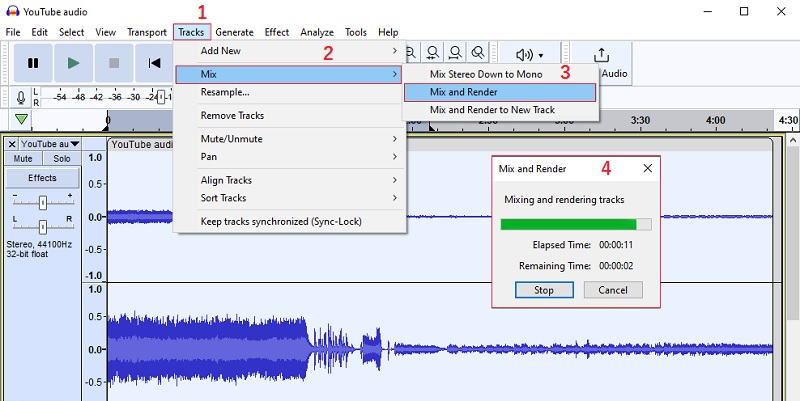The height and width of the screenshot is (401, 800).
Task: Expand the Align Tracks submenu
Action: click(289, 180)
